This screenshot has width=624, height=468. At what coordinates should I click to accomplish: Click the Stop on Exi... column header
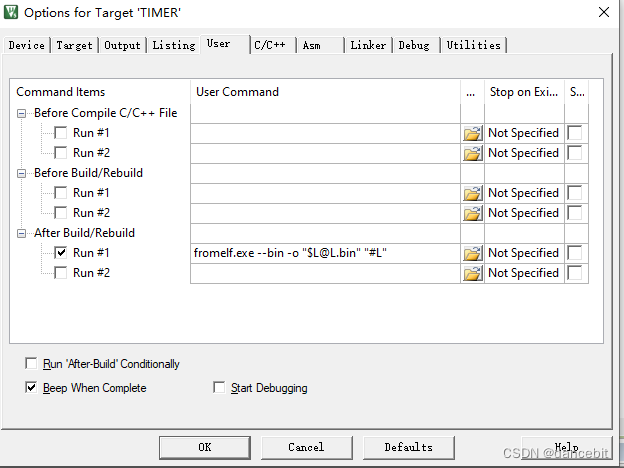524,92
